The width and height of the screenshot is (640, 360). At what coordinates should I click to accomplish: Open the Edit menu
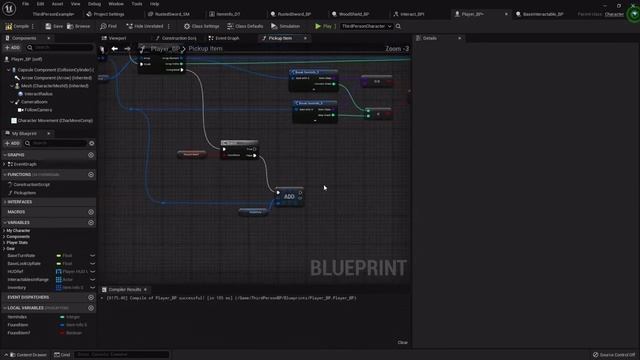click(x=40, y=4)
